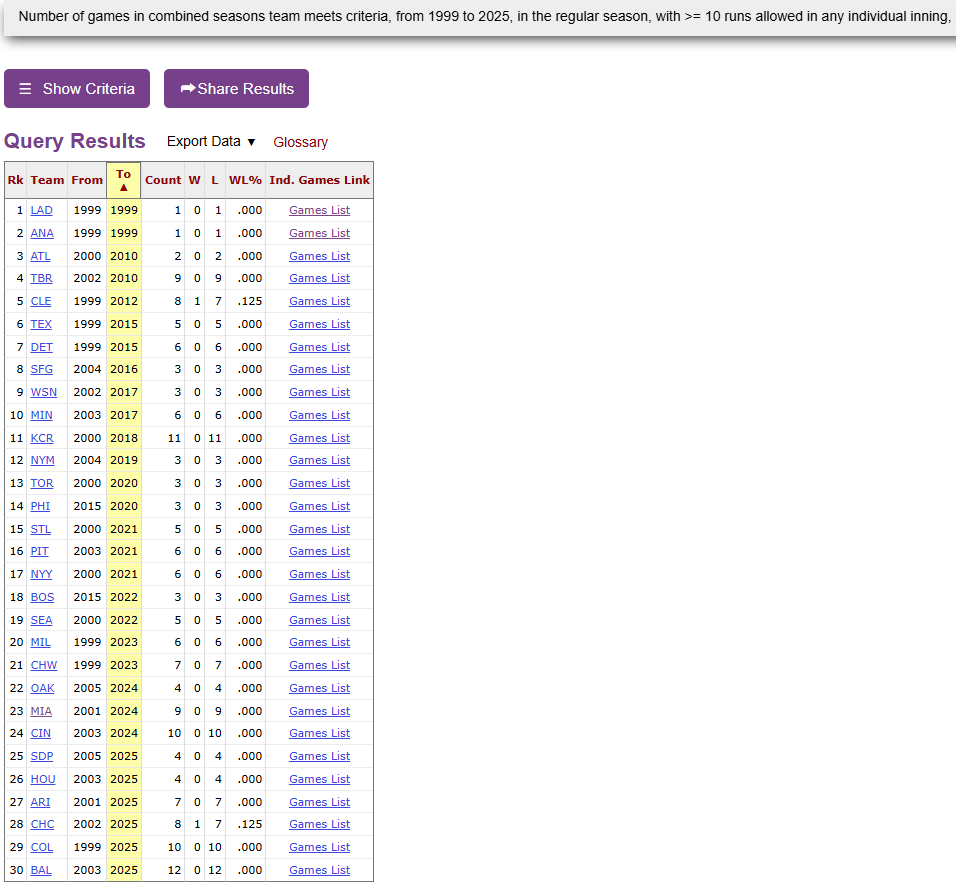Open the Export Data dropdown
This screenshot has height=886, width=956.
click(211, 141)
